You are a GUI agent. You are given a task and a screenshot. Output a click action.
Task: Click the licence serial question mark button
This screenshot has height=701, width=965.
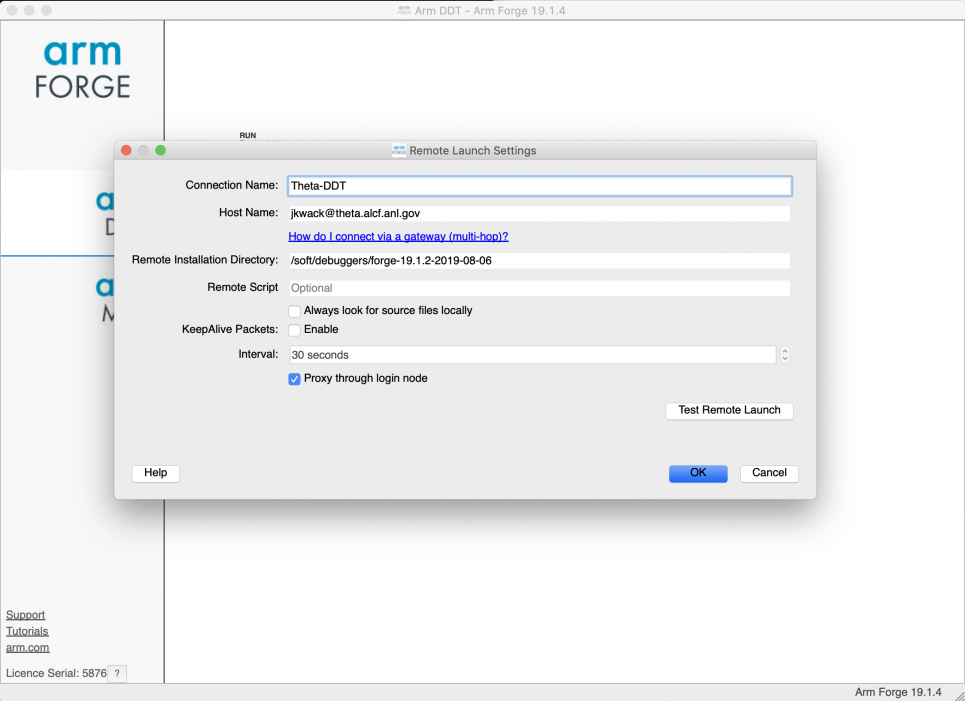117,674
